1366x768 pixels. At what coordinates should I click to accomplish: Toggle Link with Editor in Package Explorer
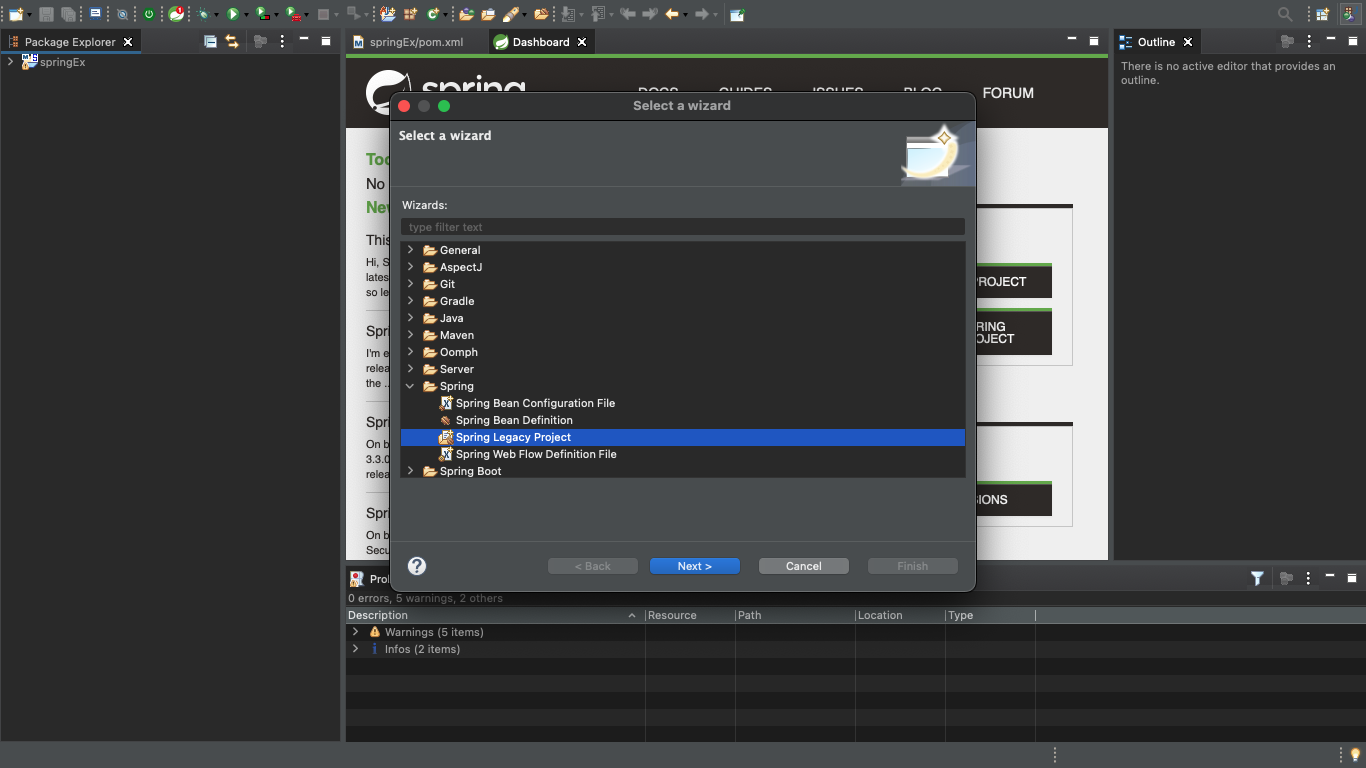click(232, 42)
